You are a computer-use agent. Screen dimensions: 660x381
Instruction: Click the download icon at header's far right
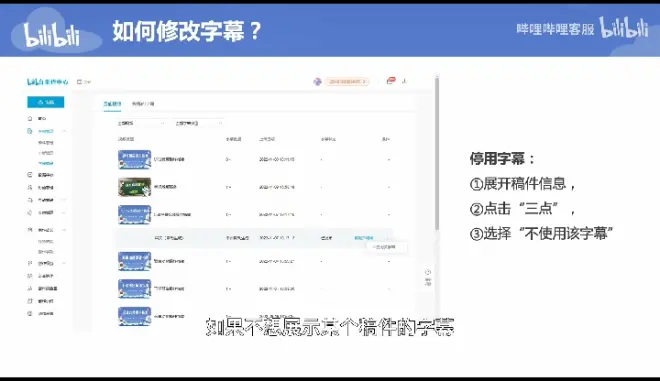404,81
